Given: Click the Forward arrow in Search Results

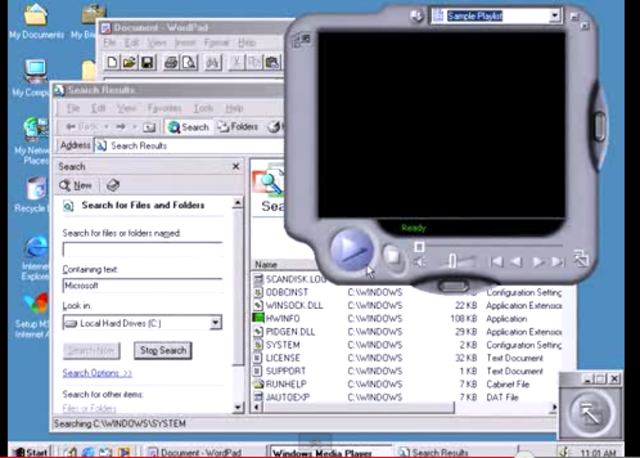Looking at the screenshot, I should coord(121,127).
